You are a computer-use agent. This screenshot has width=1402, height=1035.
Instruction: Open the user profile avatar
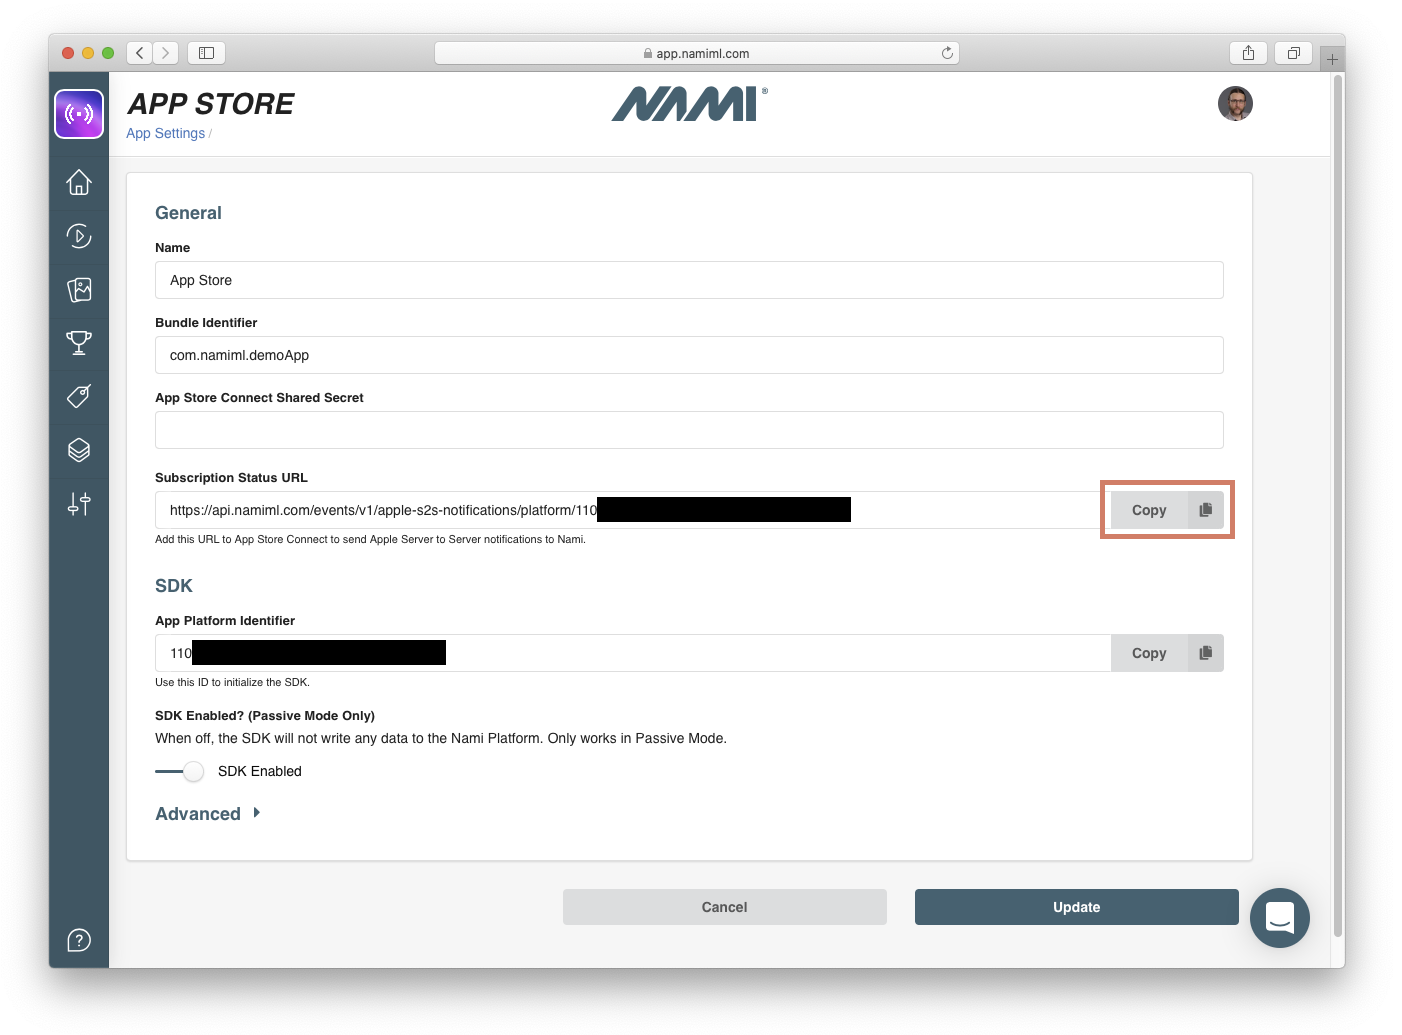[x=1235, y=103]
